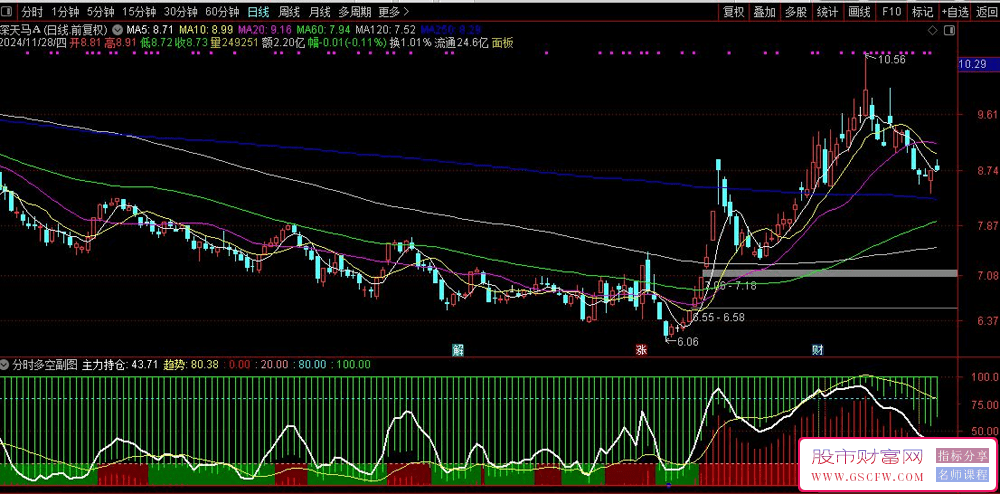Click the MA120: 7.52 indicator label
This screenshot has width=1000, height=494.
point(386,29)
